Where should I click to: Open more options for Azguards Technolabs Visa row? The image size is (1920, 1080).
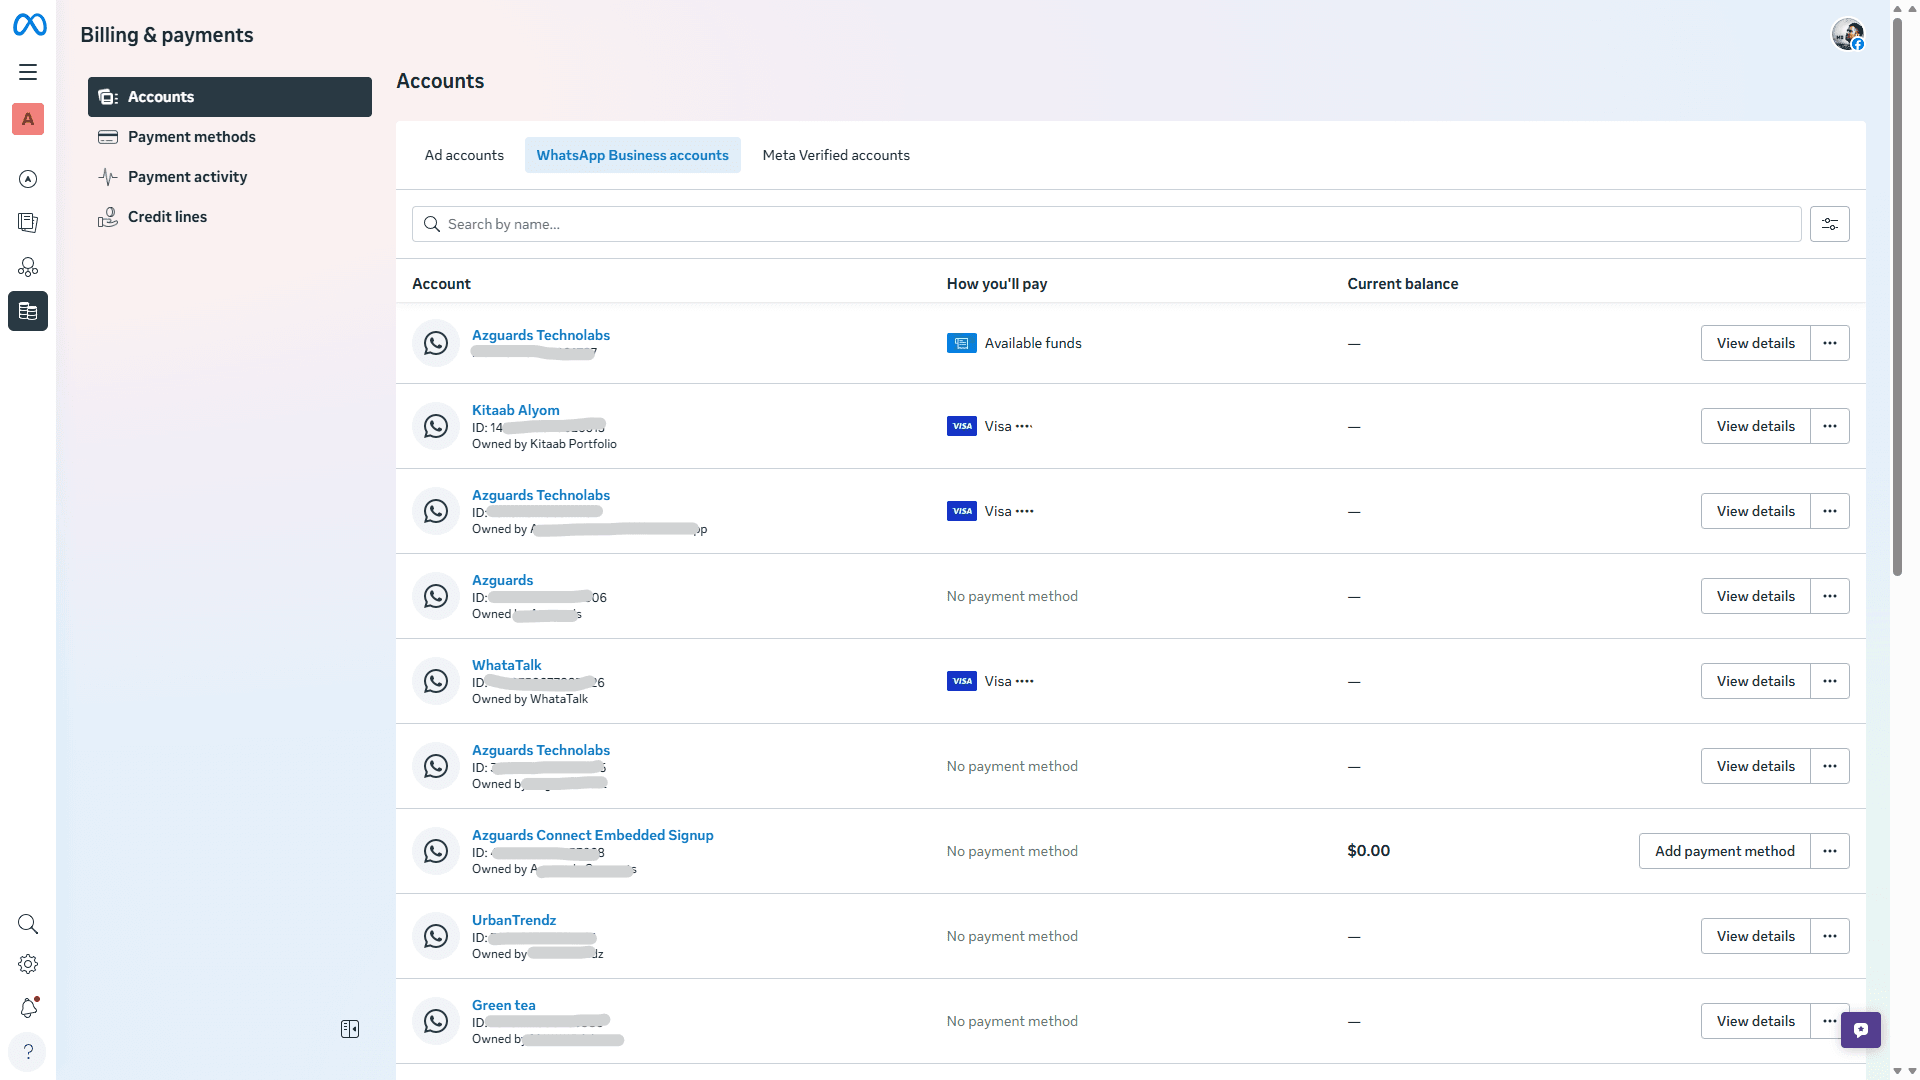click(1830, 511)
